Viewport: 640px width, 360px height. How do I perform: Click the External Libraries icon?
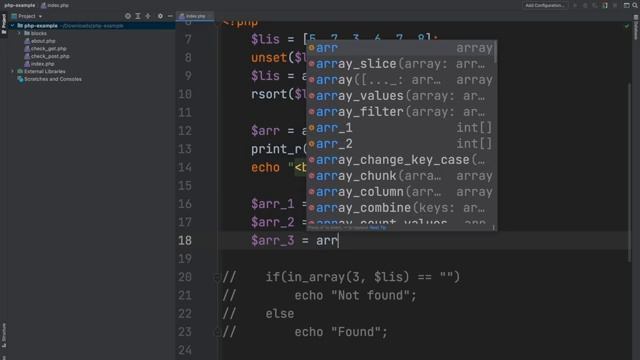click(x=20, y=71)
